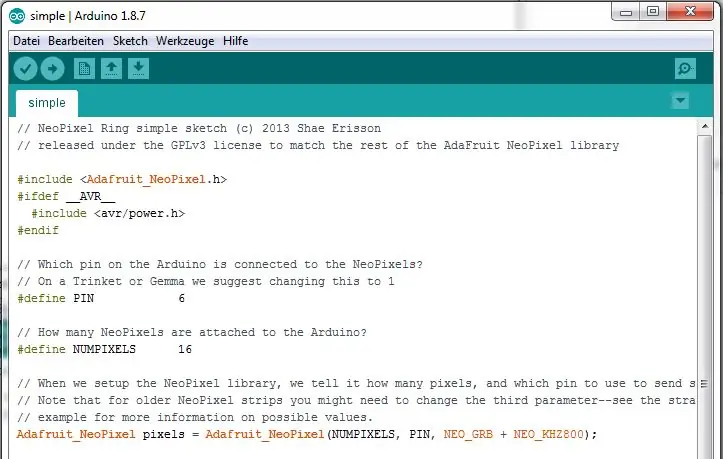
Task: Open the Hilfe menu
Action: [x=235, y=41]
